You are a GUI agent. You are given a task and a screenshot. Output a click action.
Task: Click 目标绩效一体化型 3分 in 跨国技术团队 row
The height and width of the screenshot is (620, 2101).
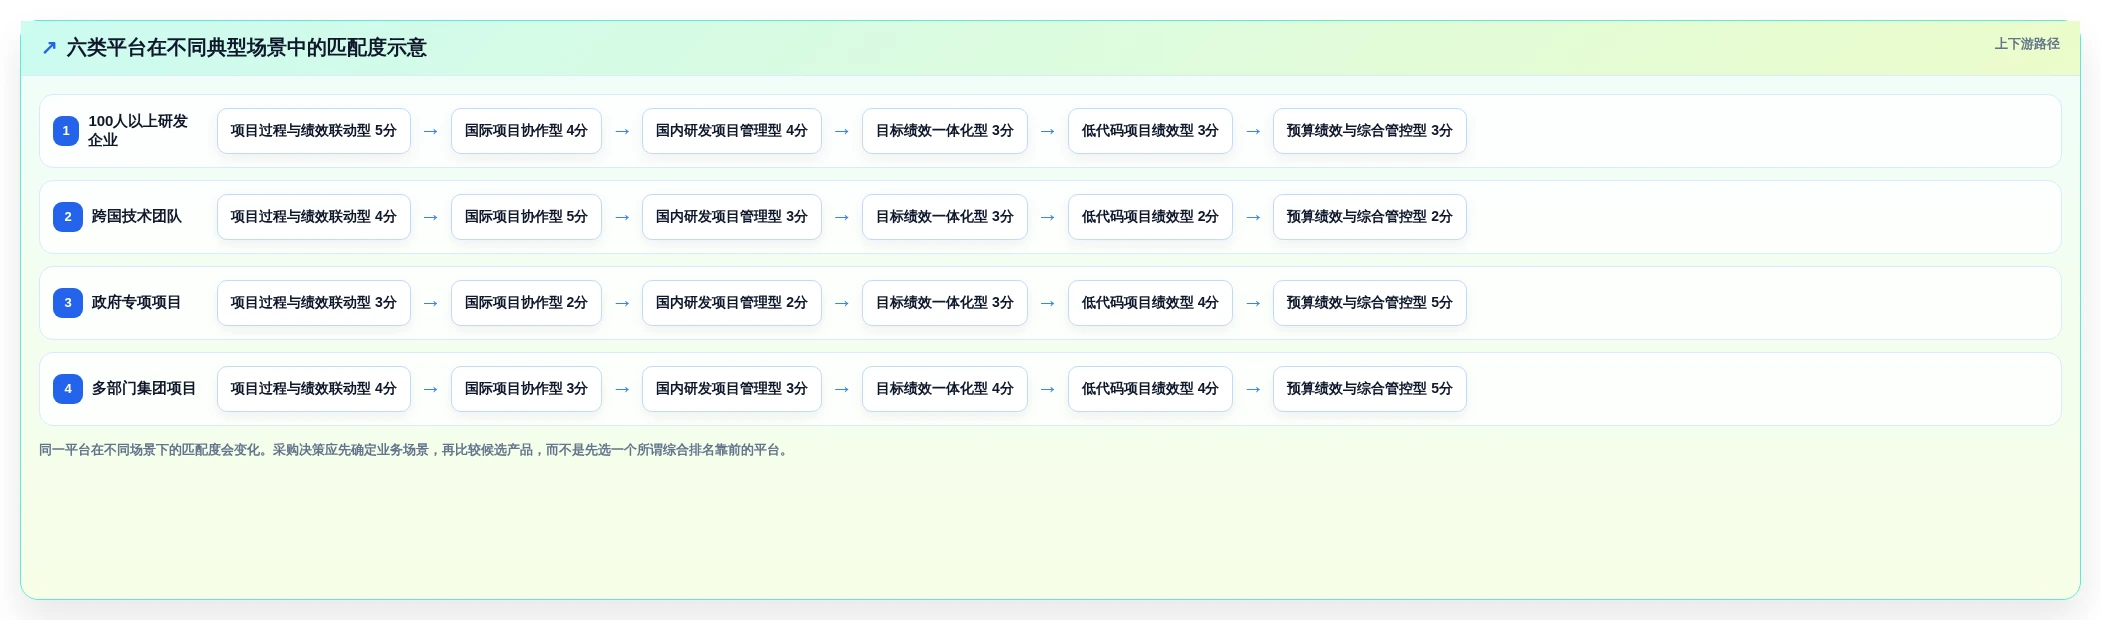[x=945, y=217]
